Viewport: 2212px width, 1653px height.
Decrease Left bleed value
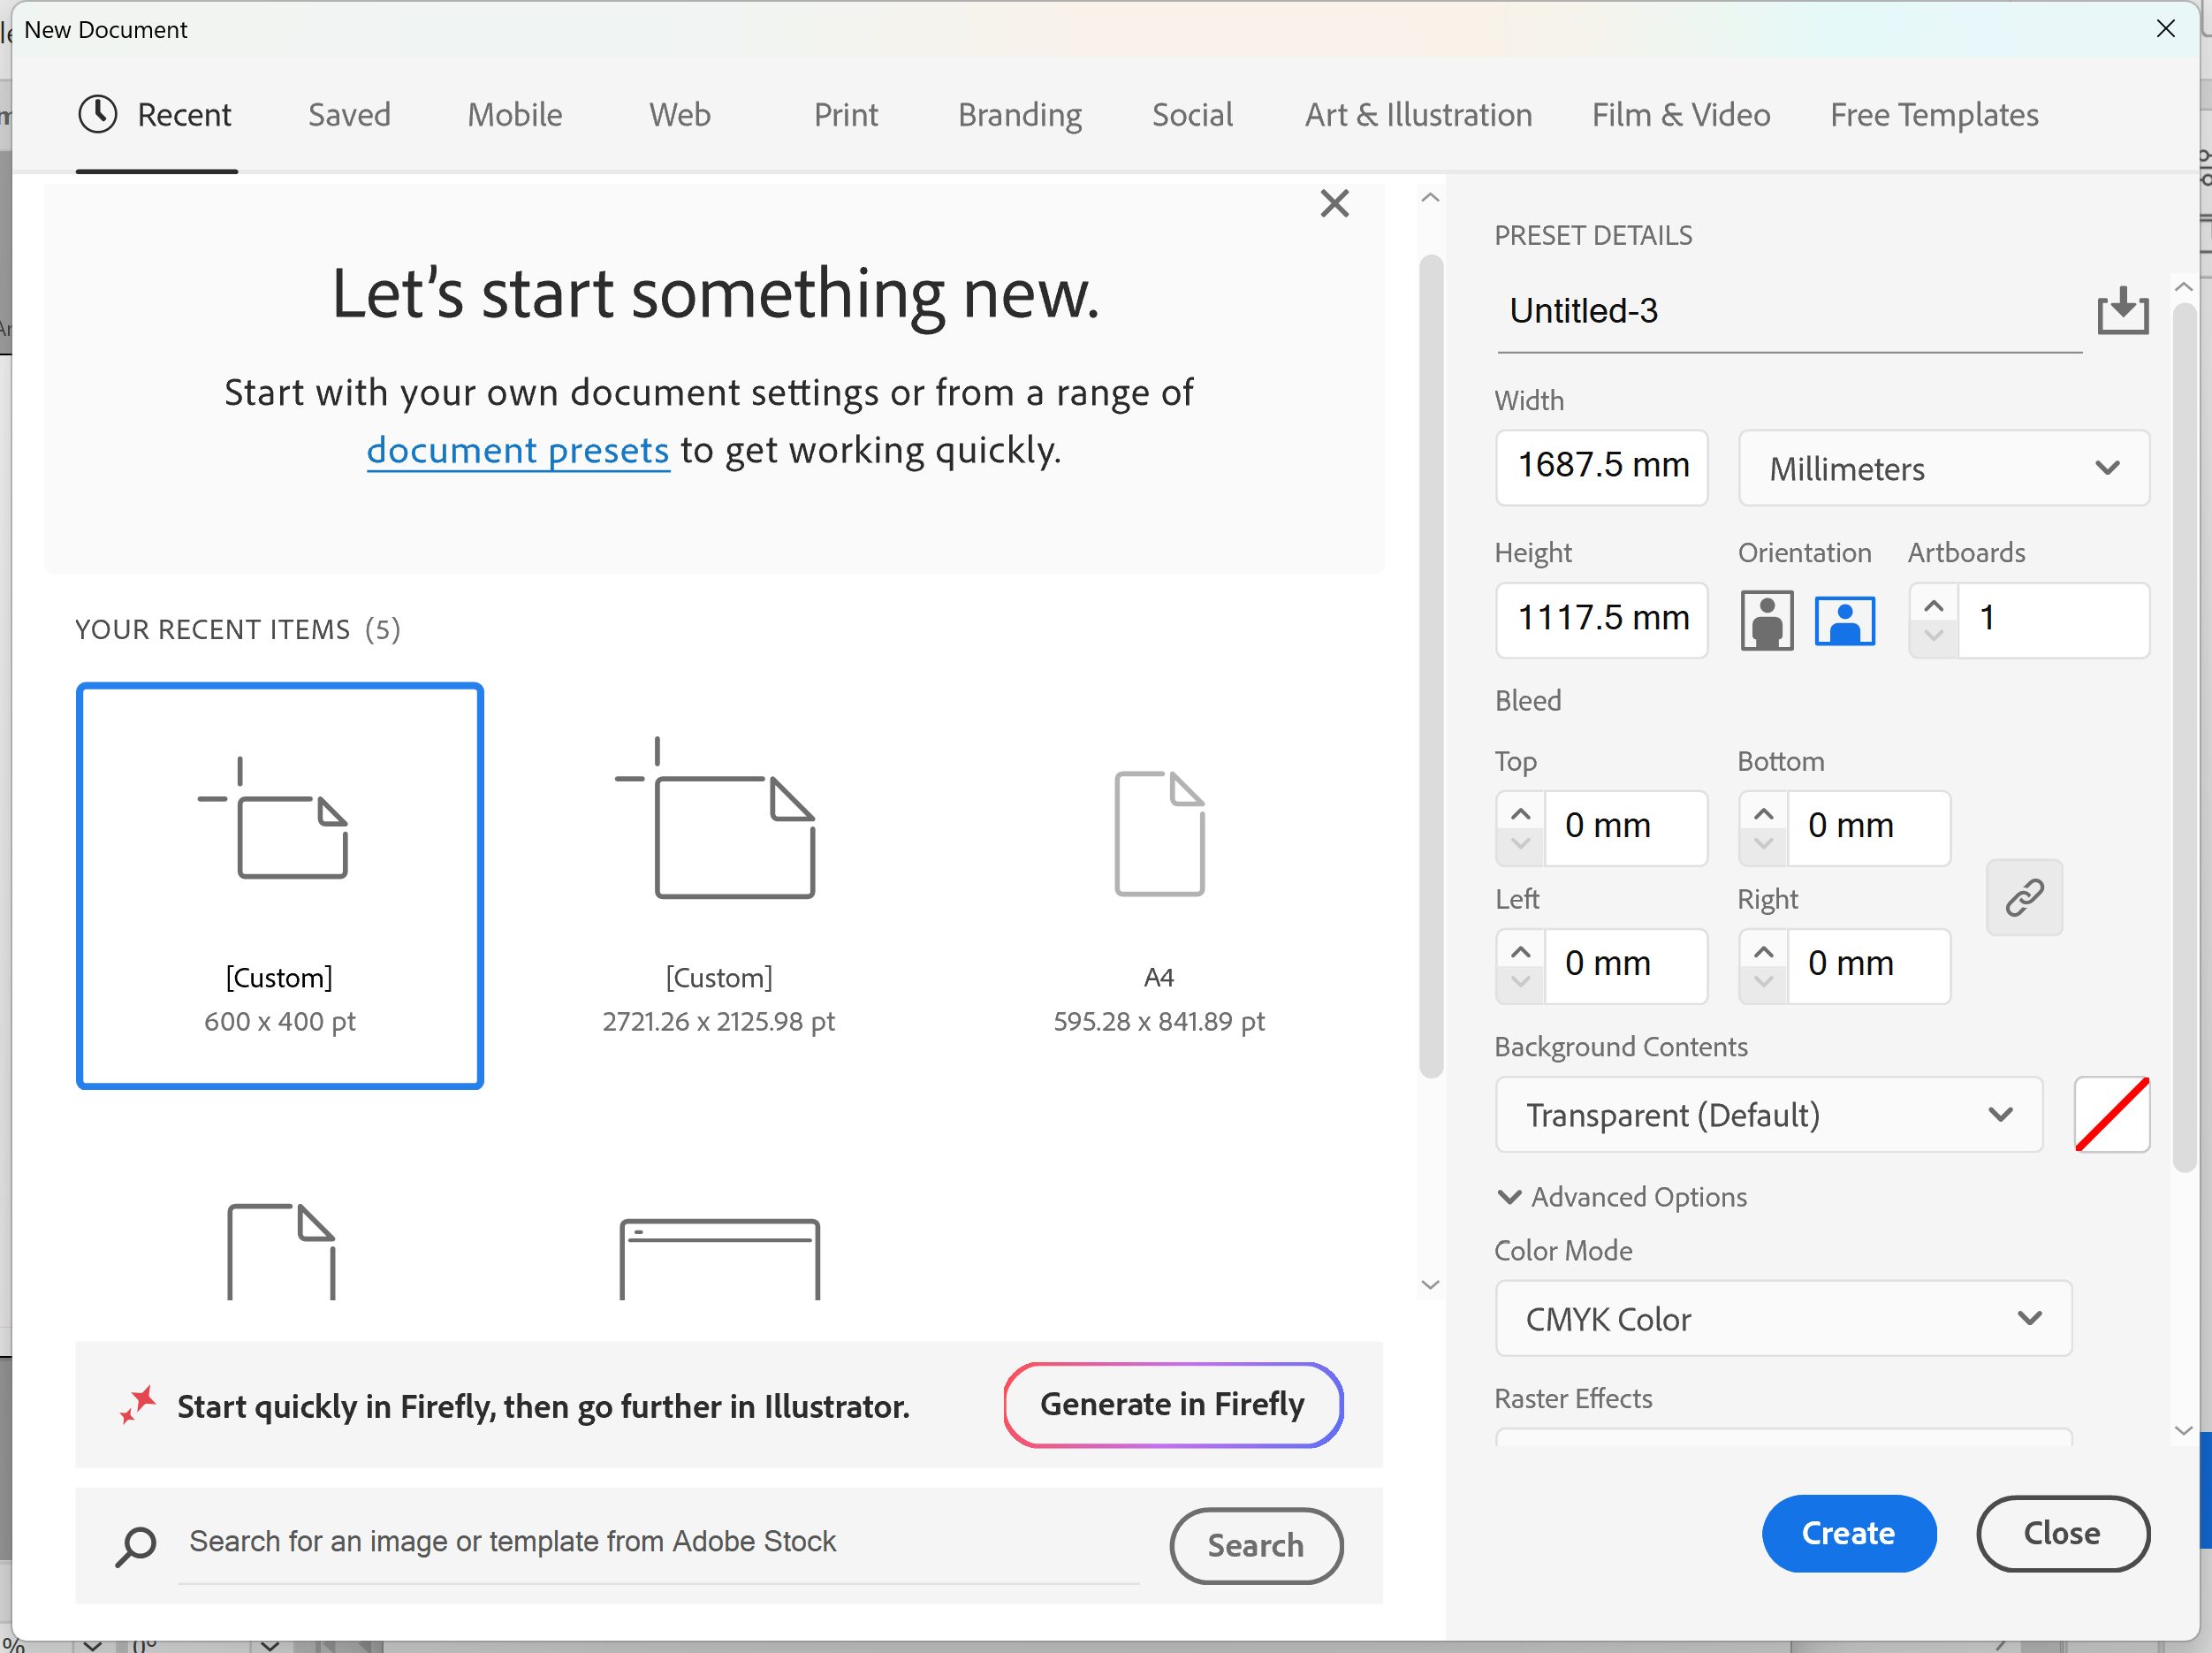pyautogui.click(x=1520, y=982)
